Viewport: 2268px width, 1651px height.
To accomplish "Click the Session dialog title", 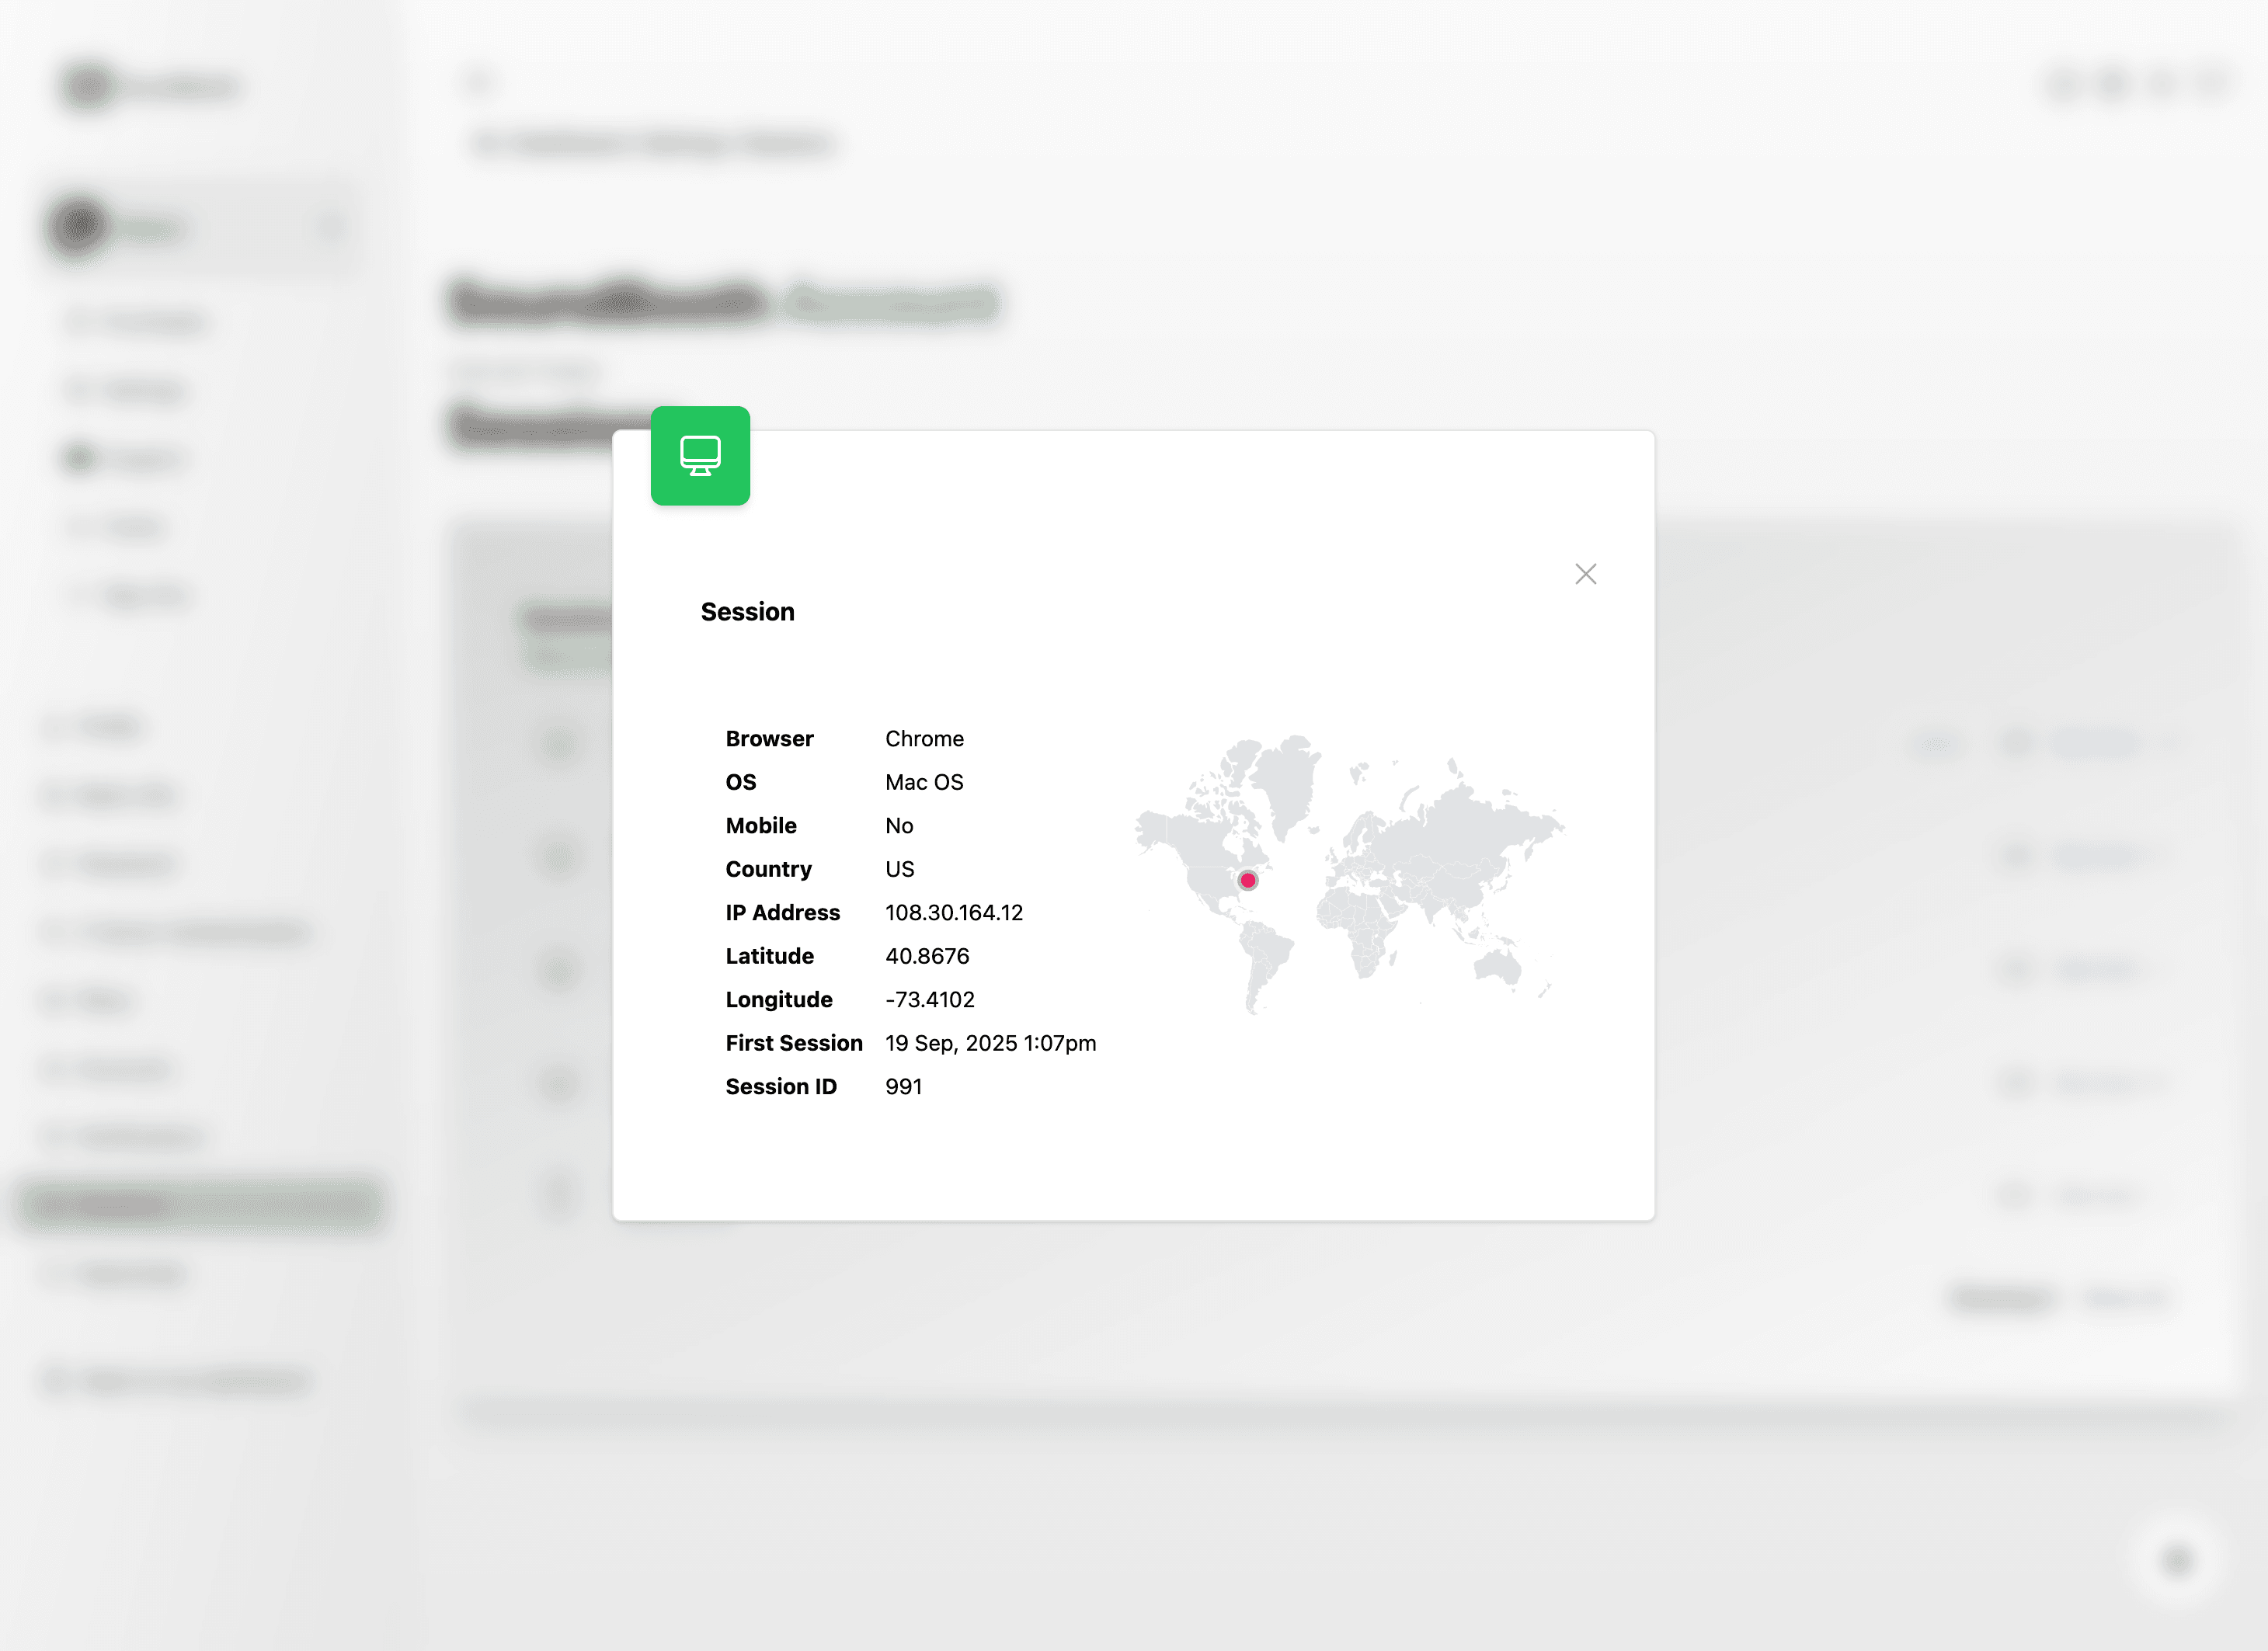I will (748, 611).
